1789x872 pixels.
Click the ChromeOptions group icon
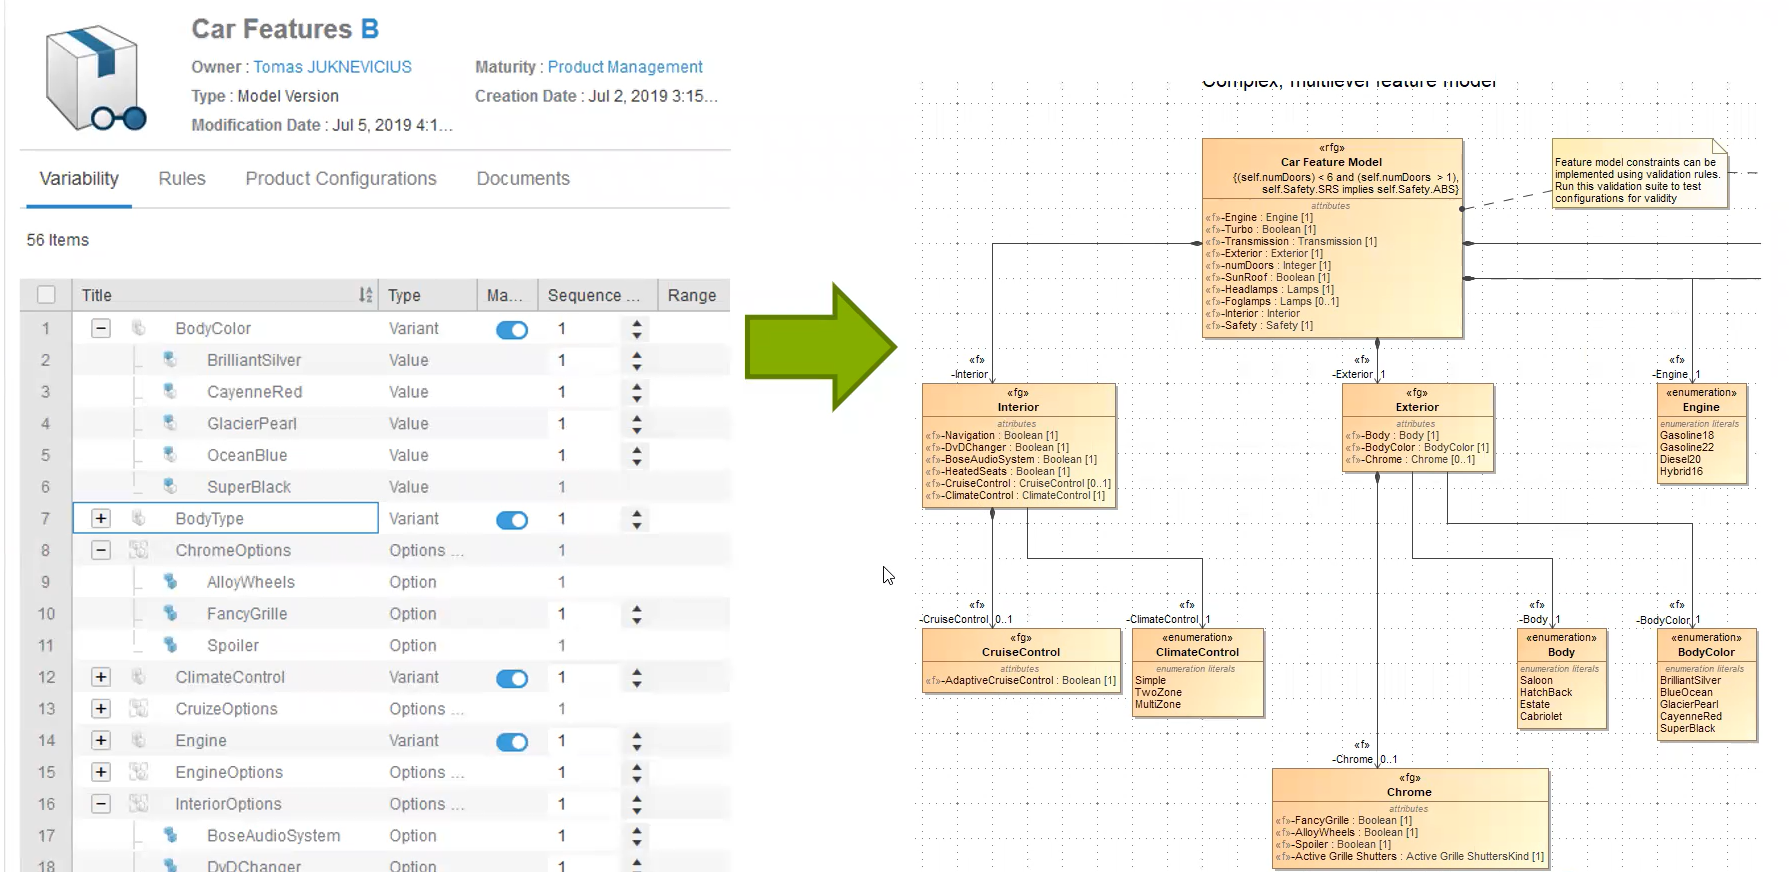coord(138,550)
